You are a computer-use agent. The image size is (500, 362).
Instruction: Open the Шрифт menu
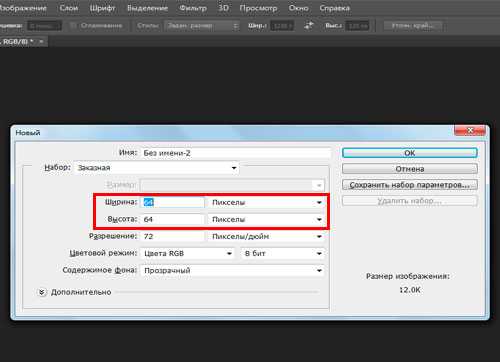(102, 8)
